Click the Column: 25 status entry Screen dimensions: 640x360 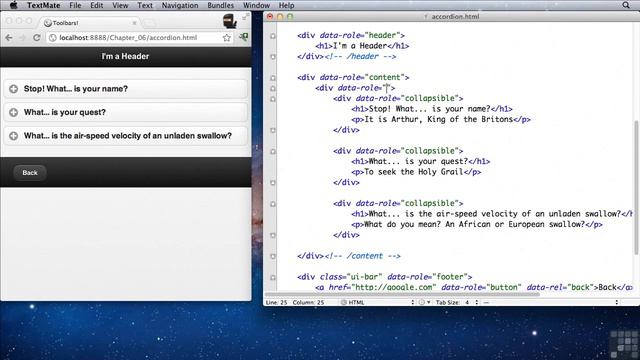pyautogui.click(x=308, y=302)
